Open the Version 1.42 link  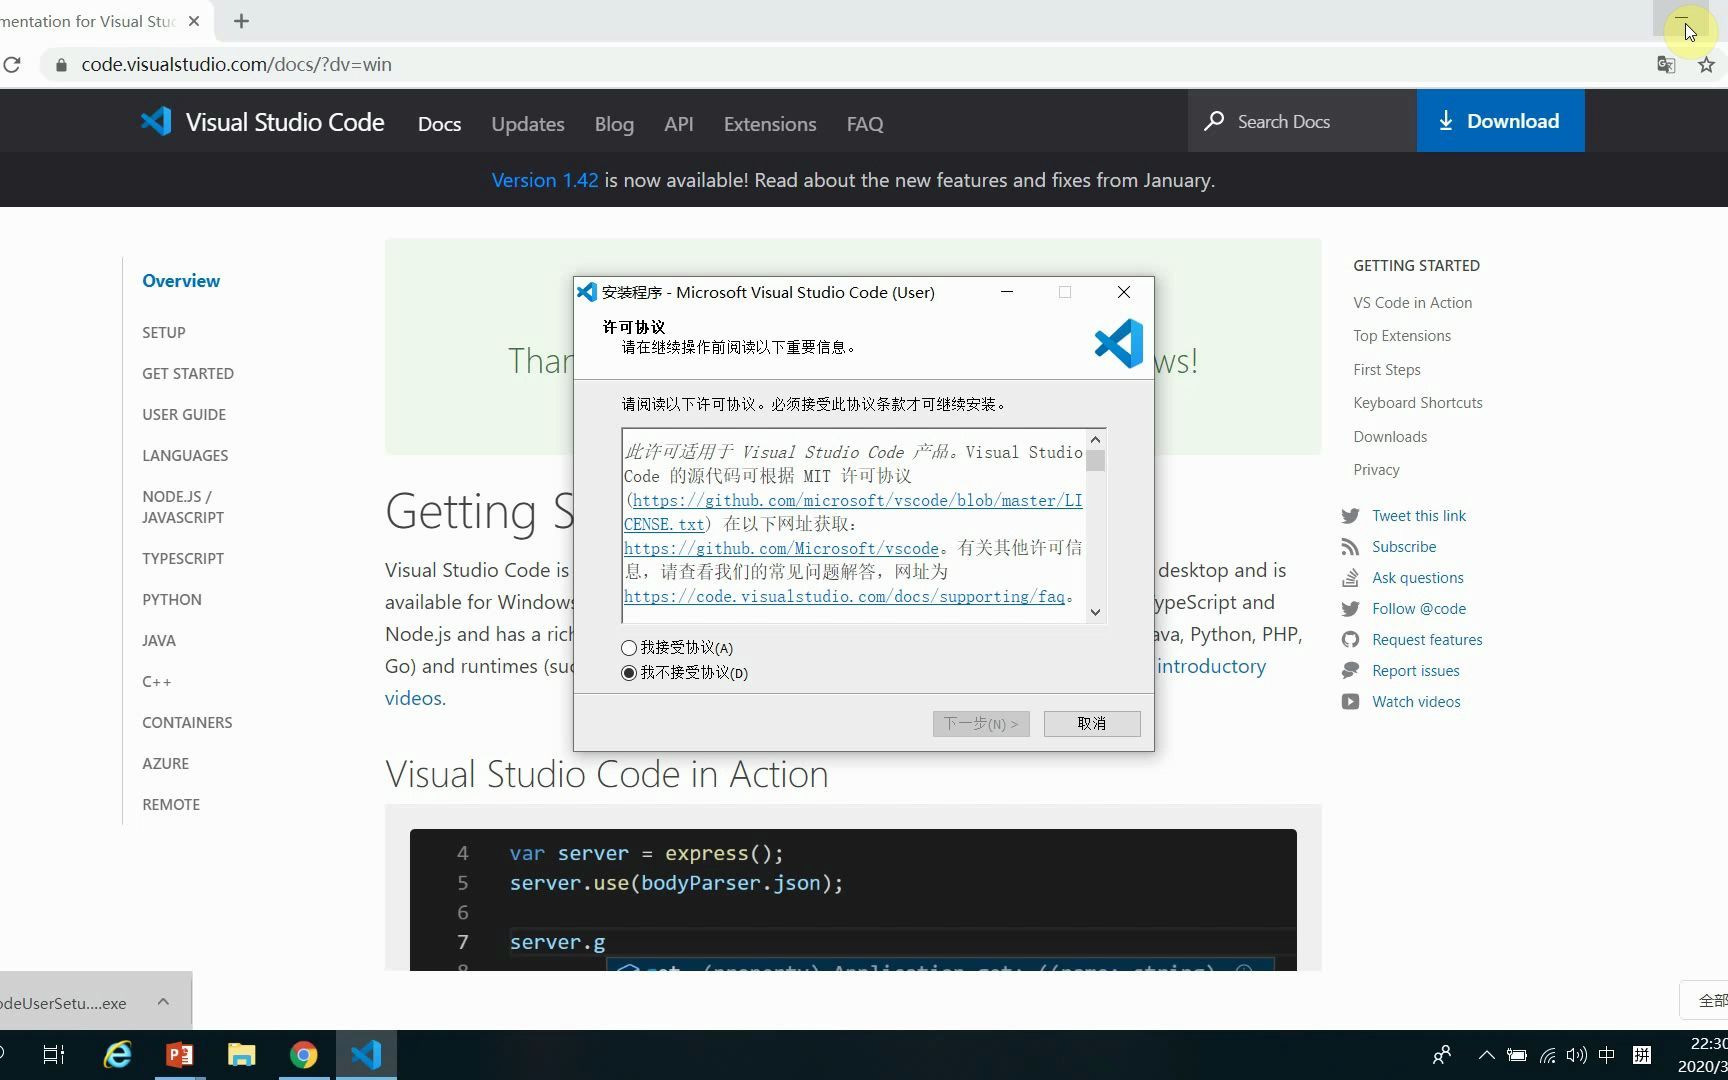click(545, 179)
